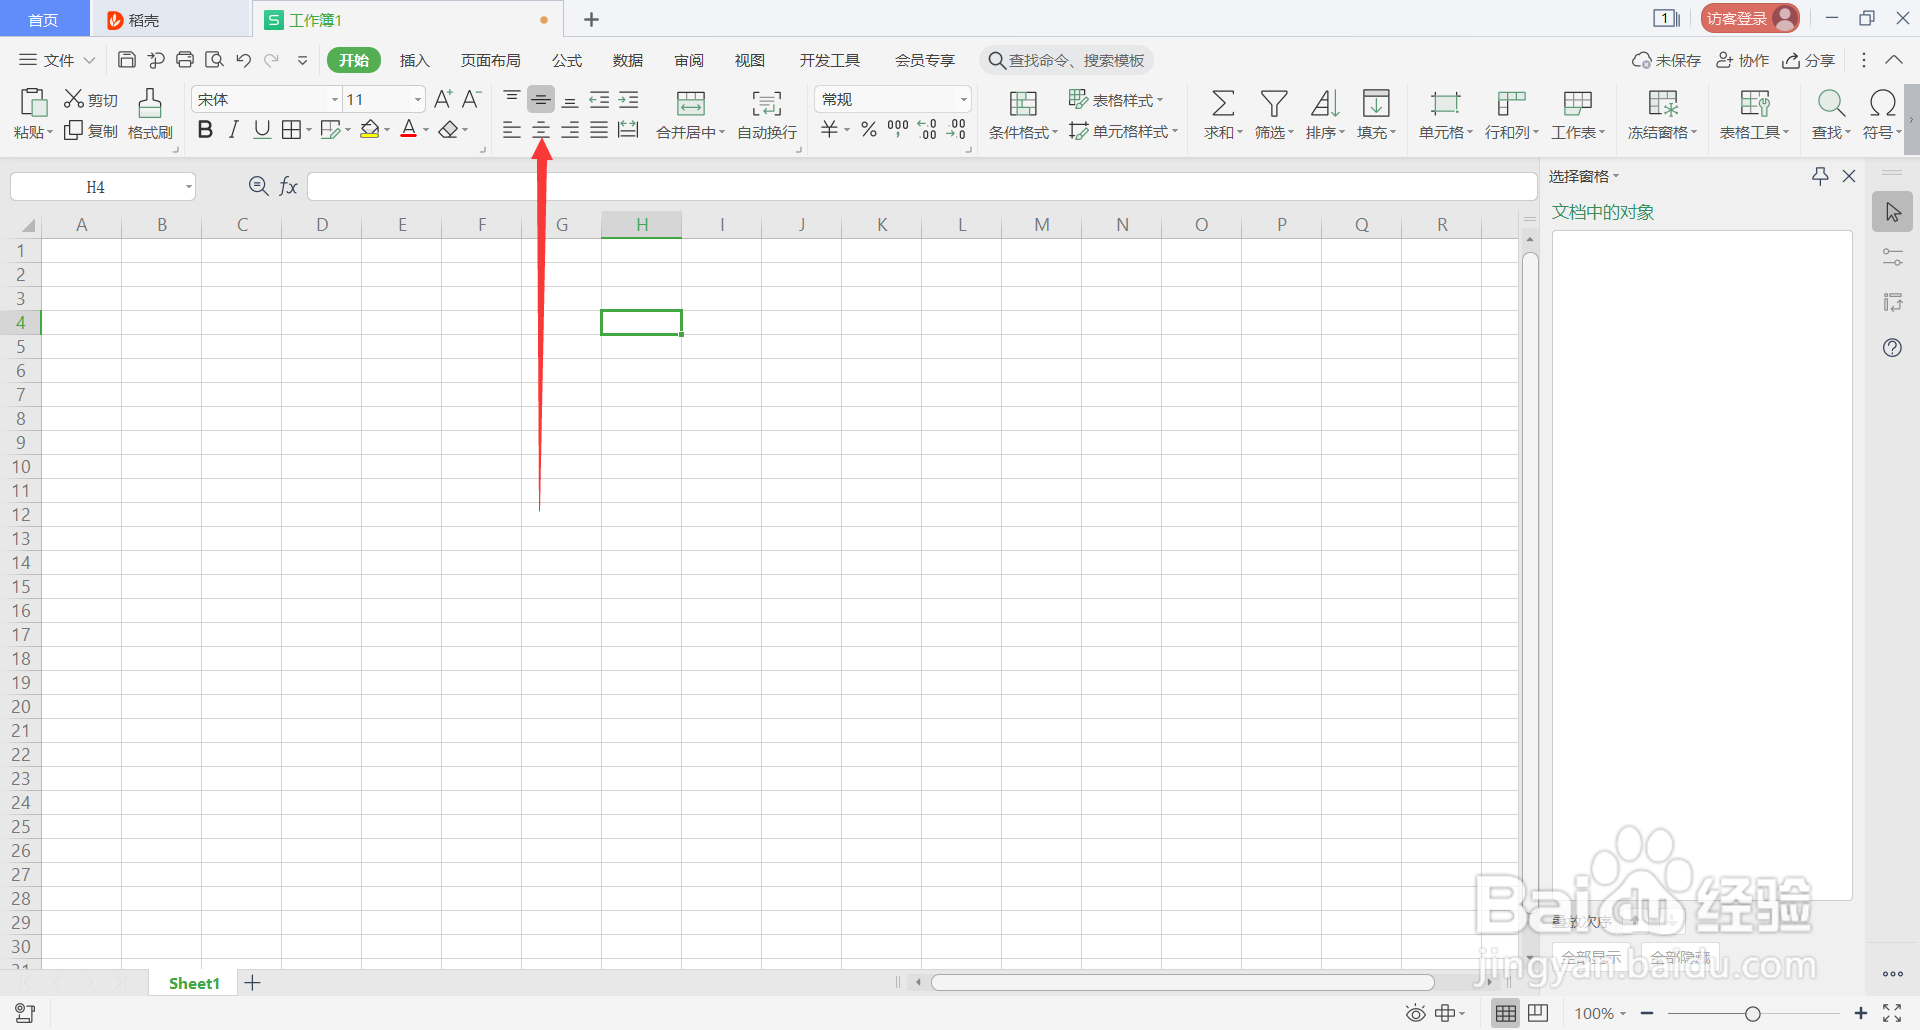Open the 文件 file menu
The width and height of the screenshot is (1920, 1030).
coord(57,60)
